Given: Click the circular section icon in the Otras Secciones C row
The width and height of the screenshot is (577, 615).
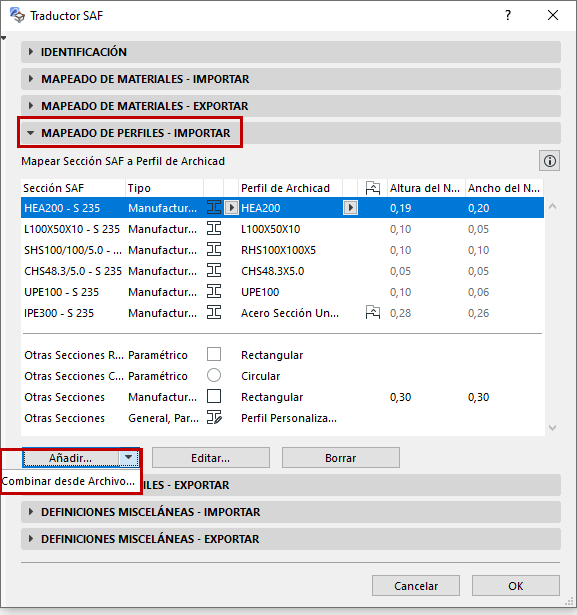Looking at the screenshot, I should point(214,375).
